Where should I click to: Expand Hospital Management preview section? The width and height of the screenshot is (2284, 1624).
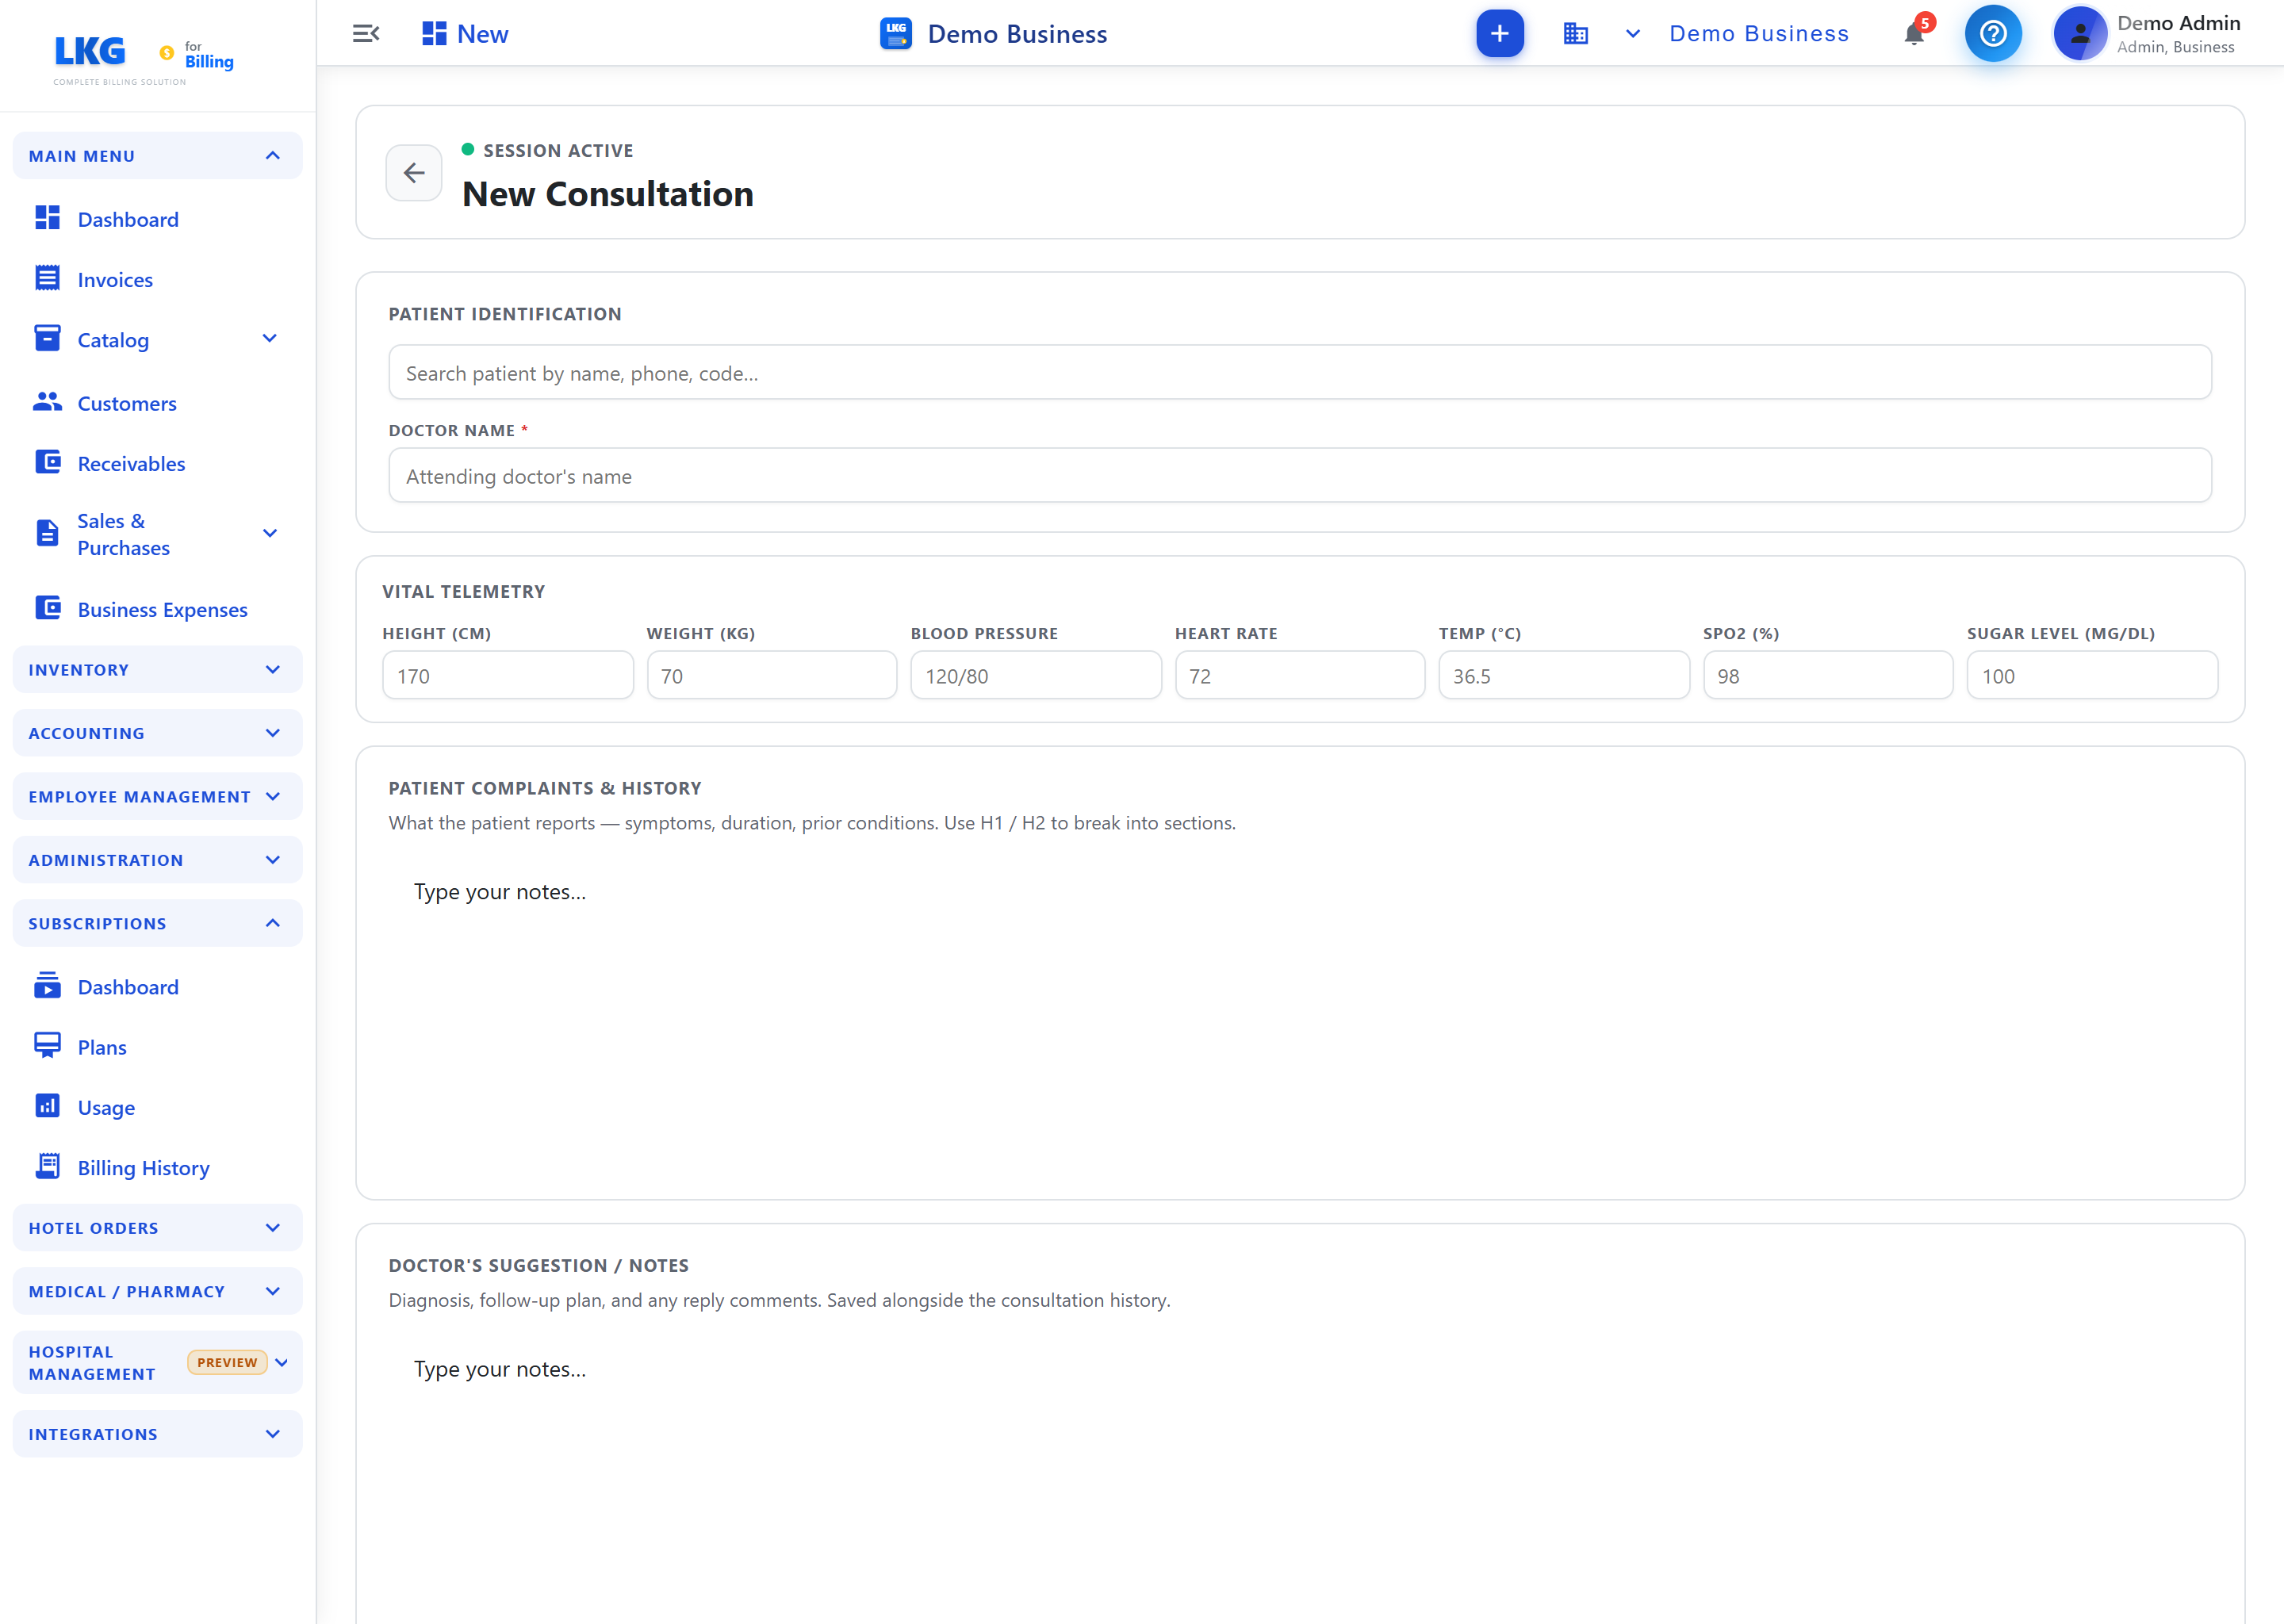point(158,1363)
